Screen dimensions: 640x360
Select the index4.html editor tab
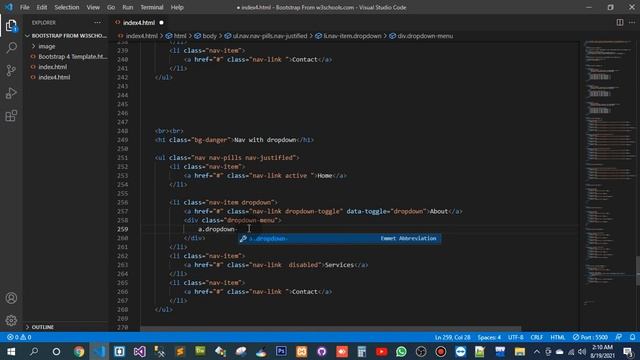tap(139, 22)
